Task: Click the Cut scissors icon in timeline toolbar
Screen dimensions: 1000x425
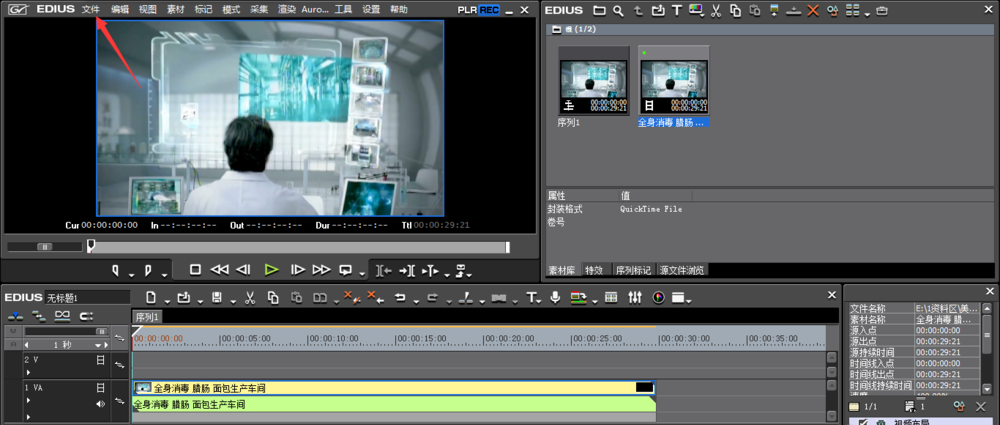Action: pyautogui.click(x=249, y=298)
